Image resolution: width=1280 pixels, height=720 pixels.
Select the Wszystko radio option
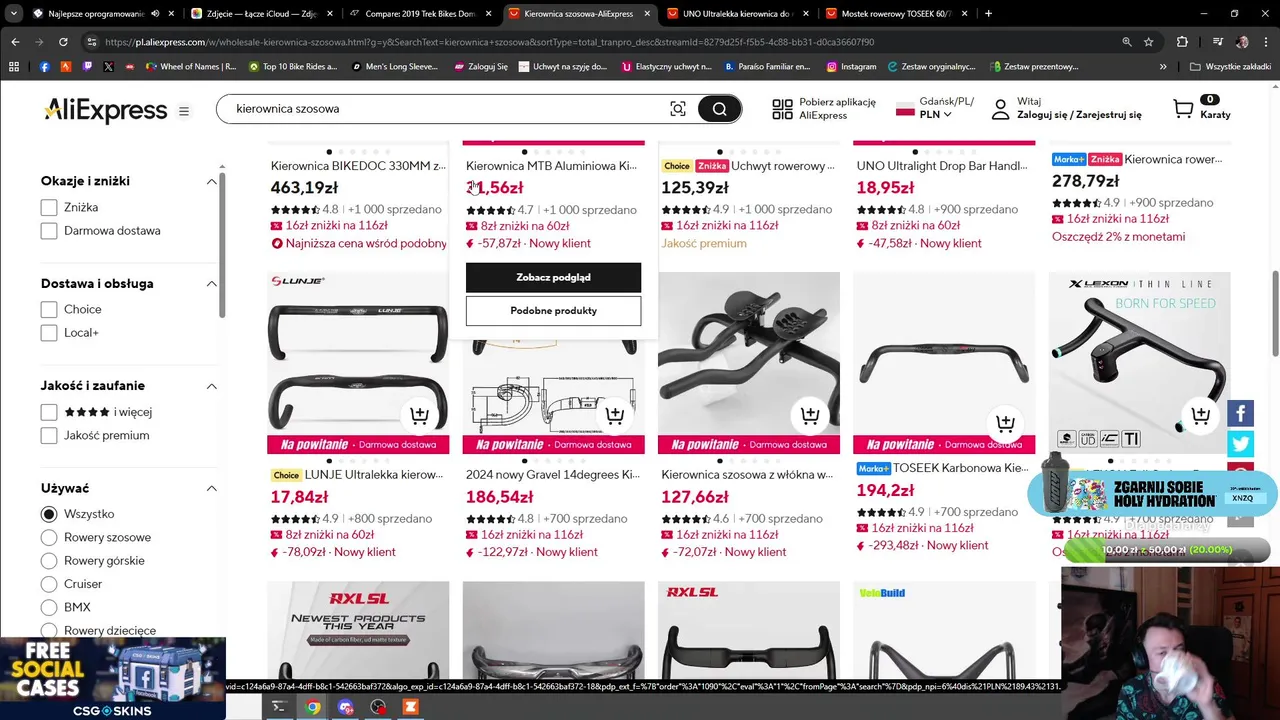click(49, 514)
